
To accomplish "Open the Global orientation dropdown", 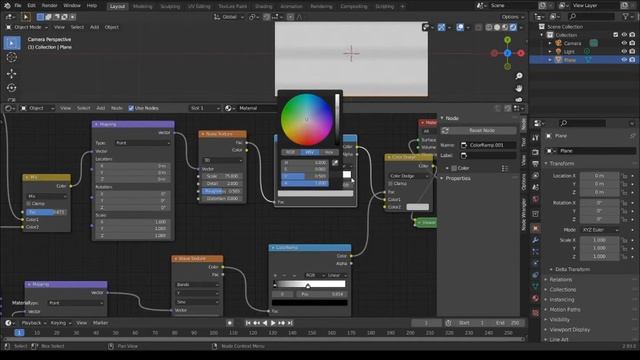I will tap(229, 17).
